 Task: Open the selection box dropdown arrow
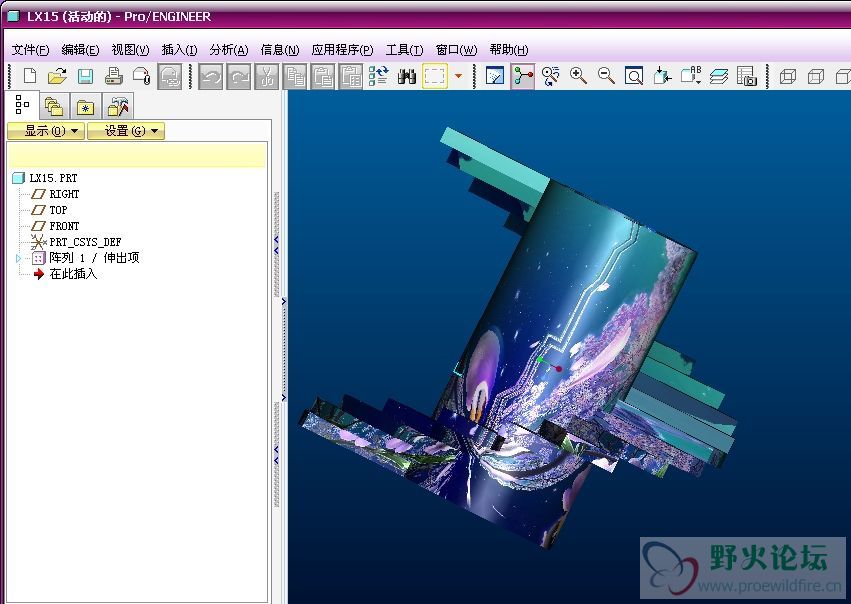point(459,76)
